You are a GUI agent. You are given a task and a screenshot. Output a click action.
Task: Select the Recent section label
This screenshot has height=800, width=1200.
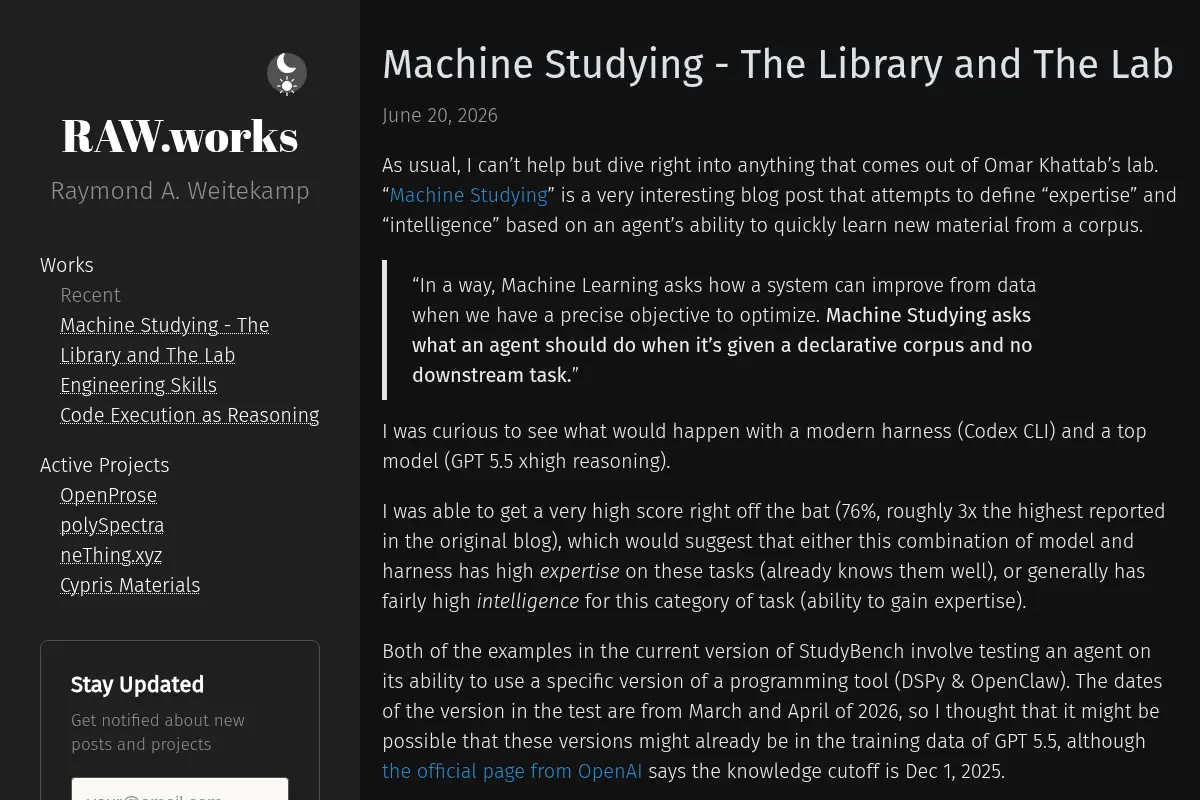(90, 295)
